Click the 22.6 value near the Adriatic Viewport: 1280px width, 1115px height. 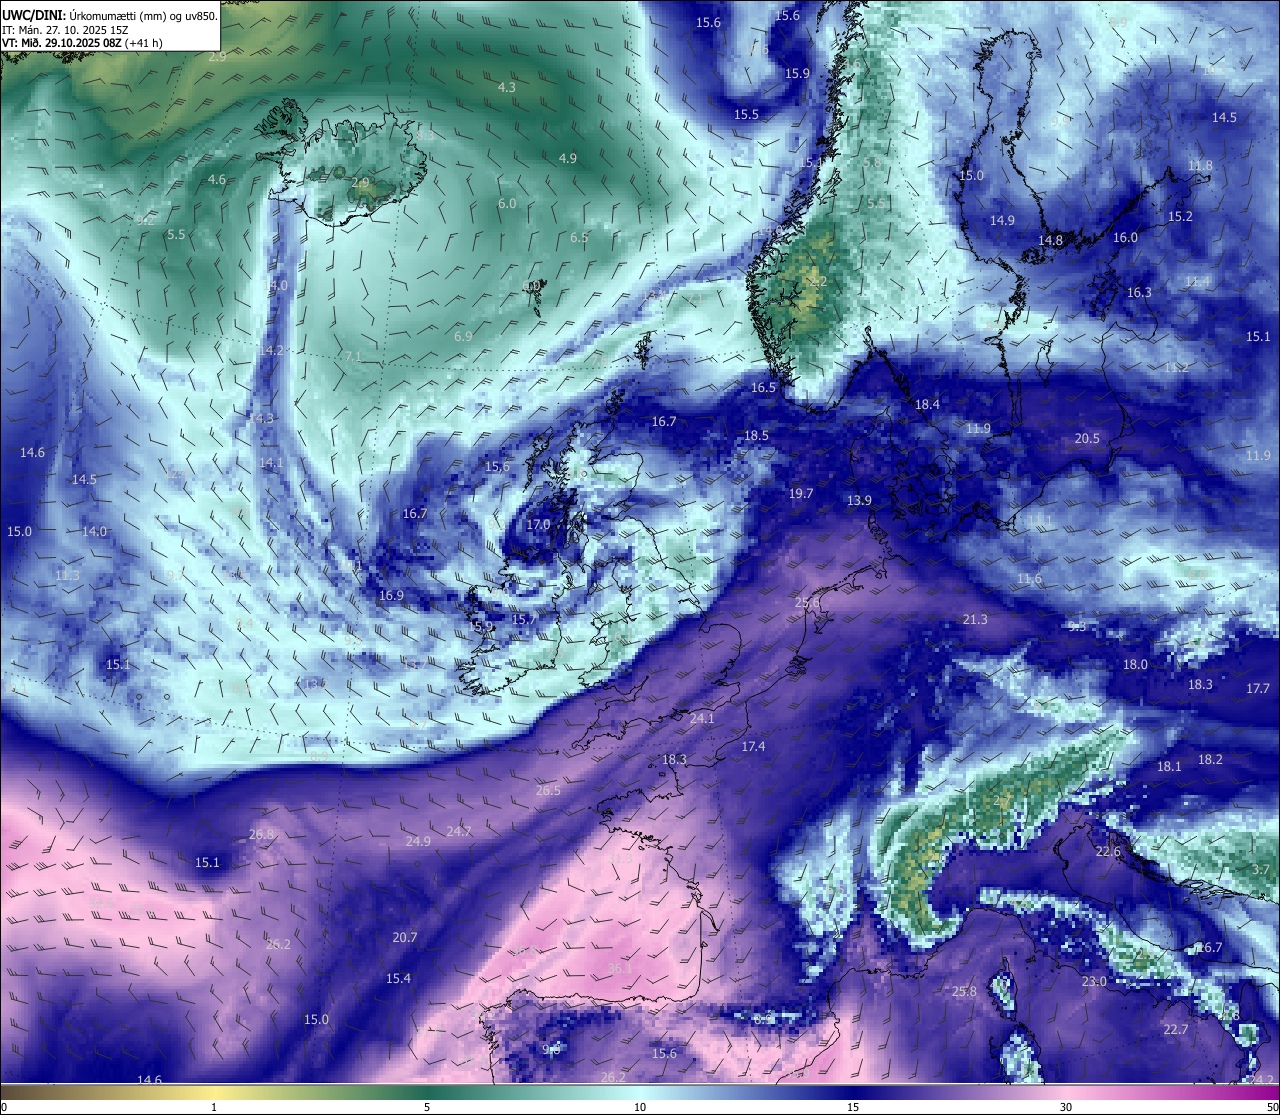[x=1108, y=851]
